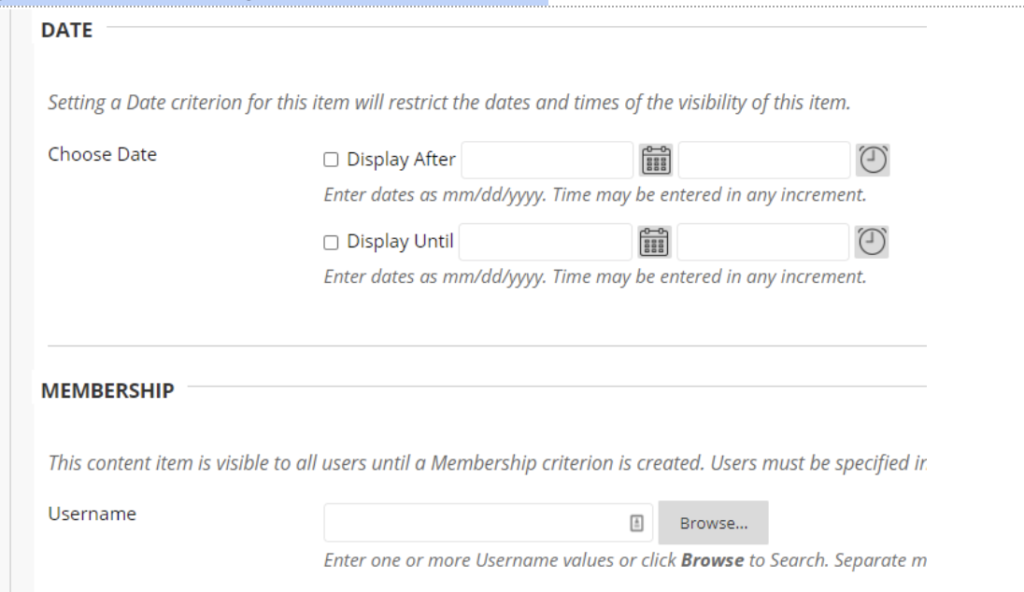This screenshot has width=1024, height=592.
Task: Open the Display Until calendar picker
Action: (654, 242)
